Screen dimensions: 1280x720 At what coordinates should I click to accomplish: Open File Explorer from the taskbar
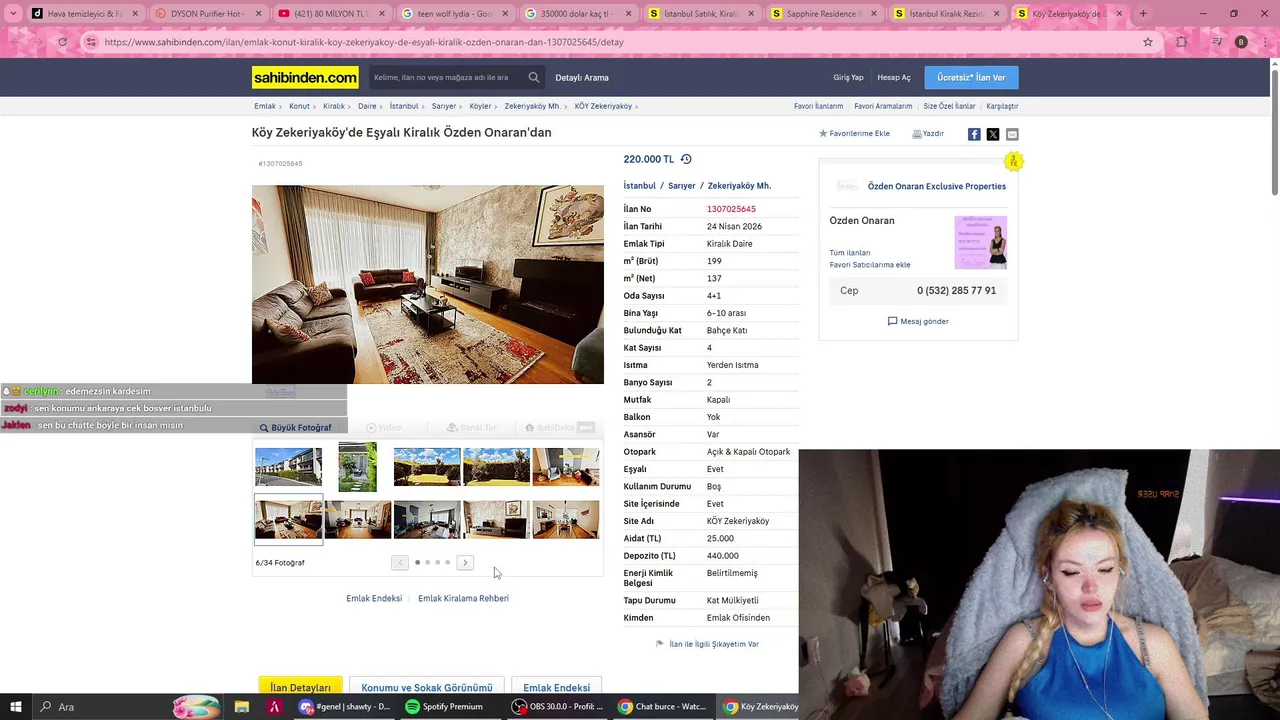pyautogui.click(x=242, y=707)
